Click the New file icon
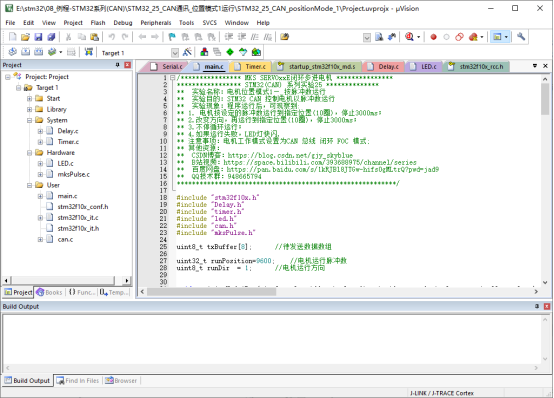Screen dimensions: 554x398 (13, 37)
